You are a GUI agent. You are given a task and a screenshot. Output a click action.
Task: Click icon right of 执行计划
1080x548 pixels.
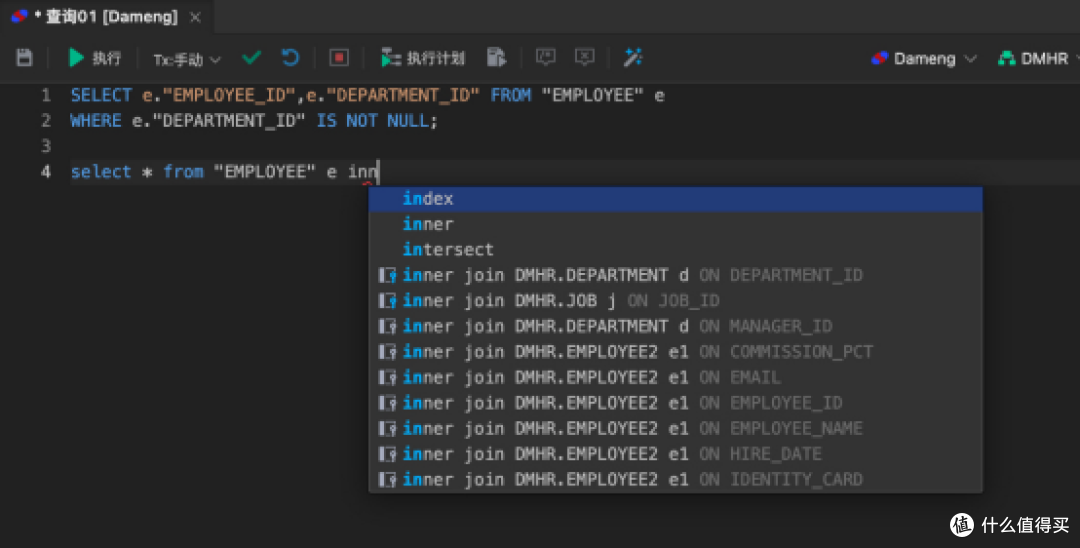point(496,58)
